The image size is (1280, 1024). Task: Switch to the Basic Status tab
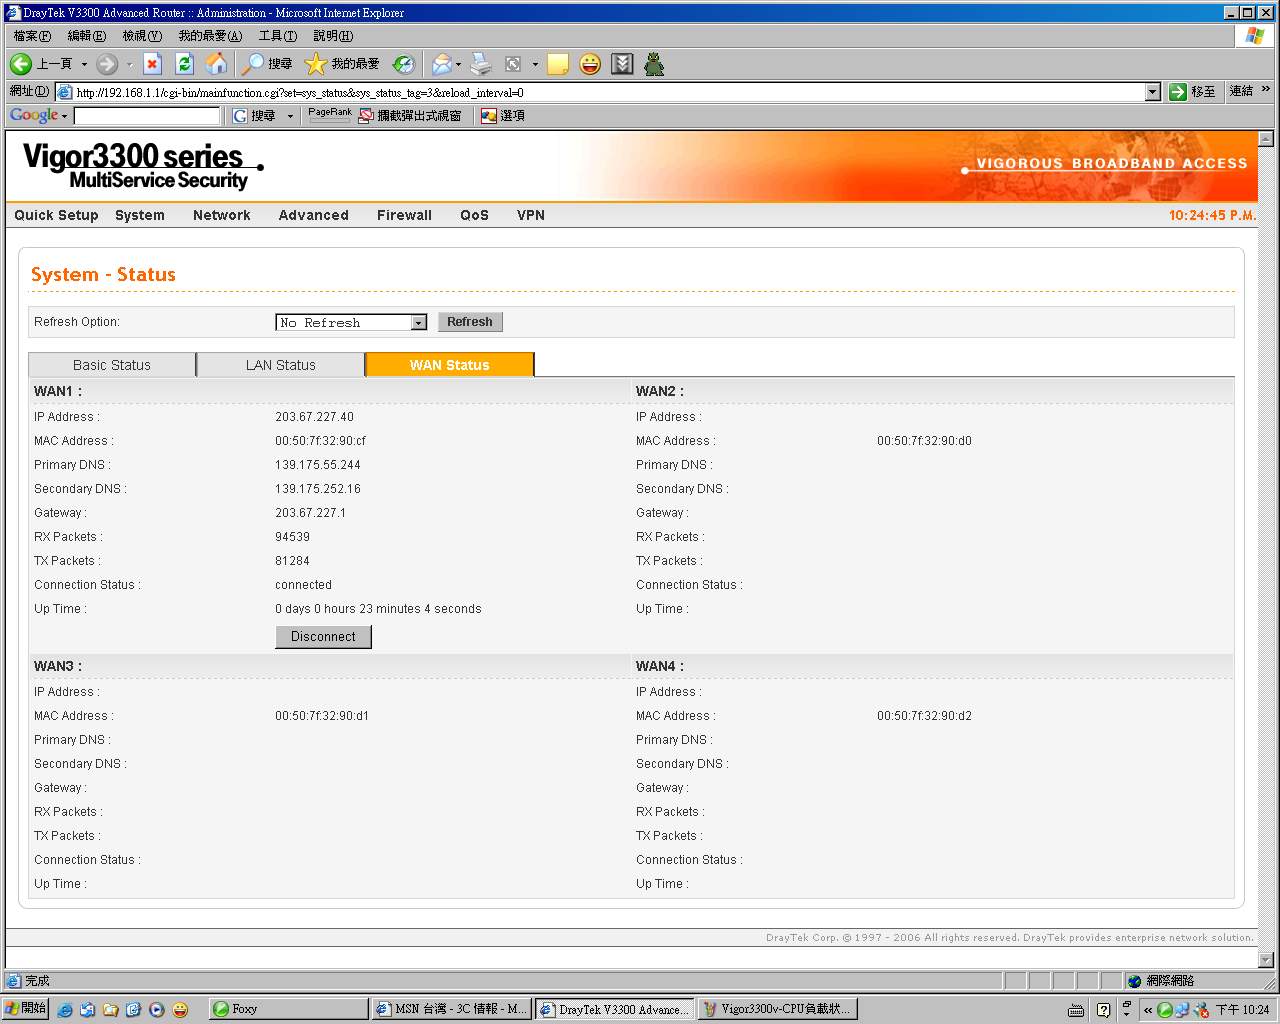pyautogui.click(x=112, y=365)
